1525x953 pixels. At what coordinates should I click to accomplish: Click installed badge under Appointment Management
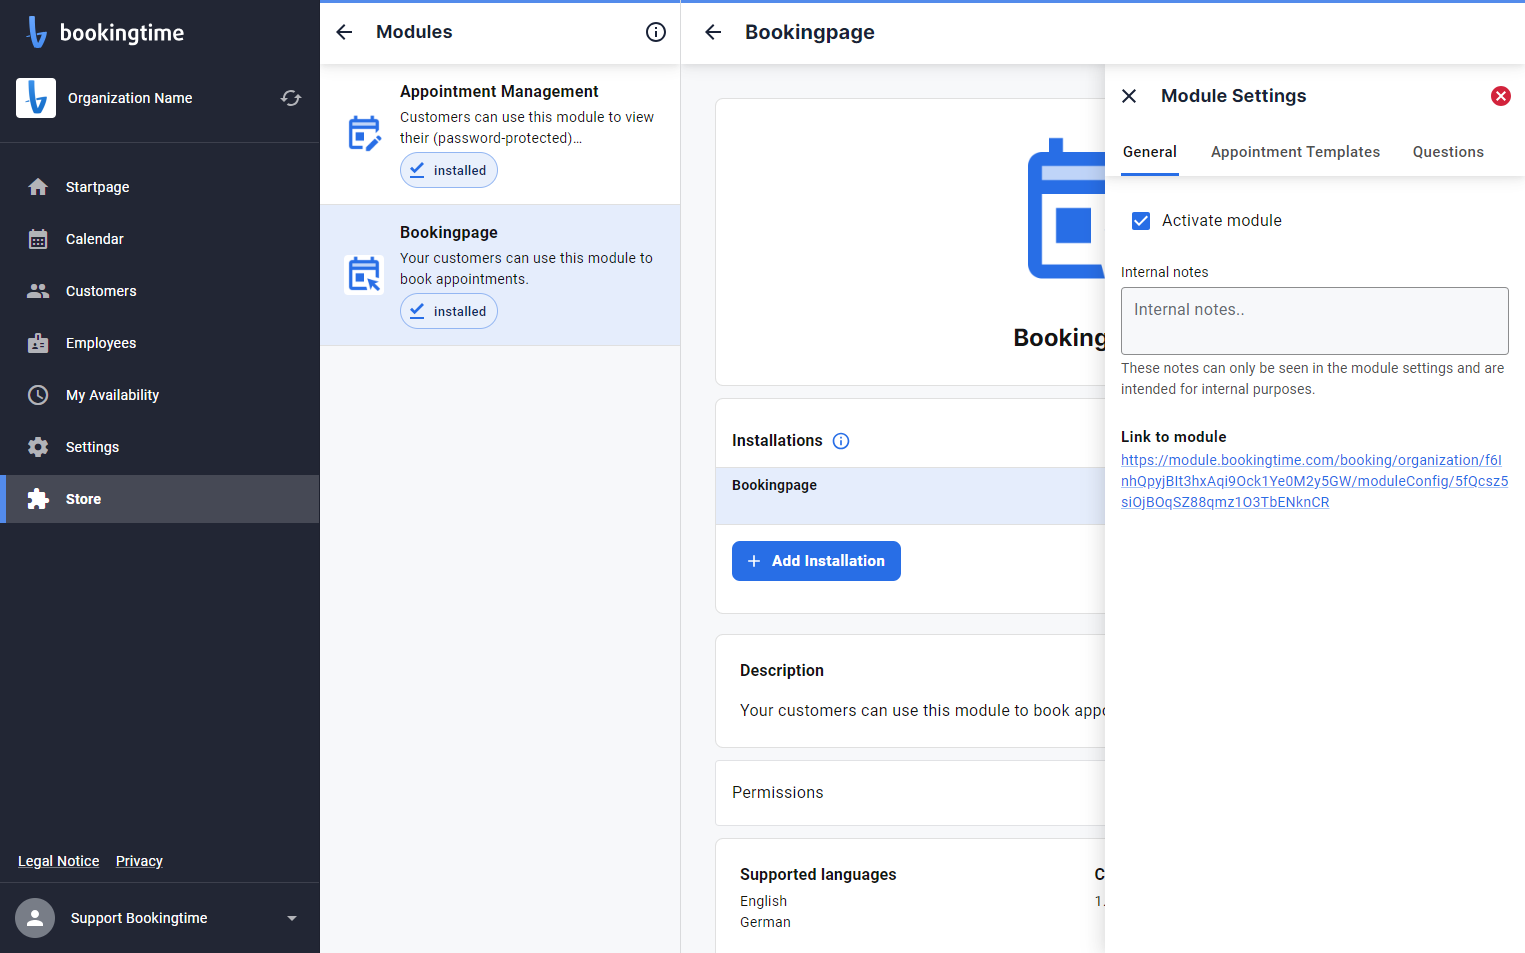(x=449, y=170)
